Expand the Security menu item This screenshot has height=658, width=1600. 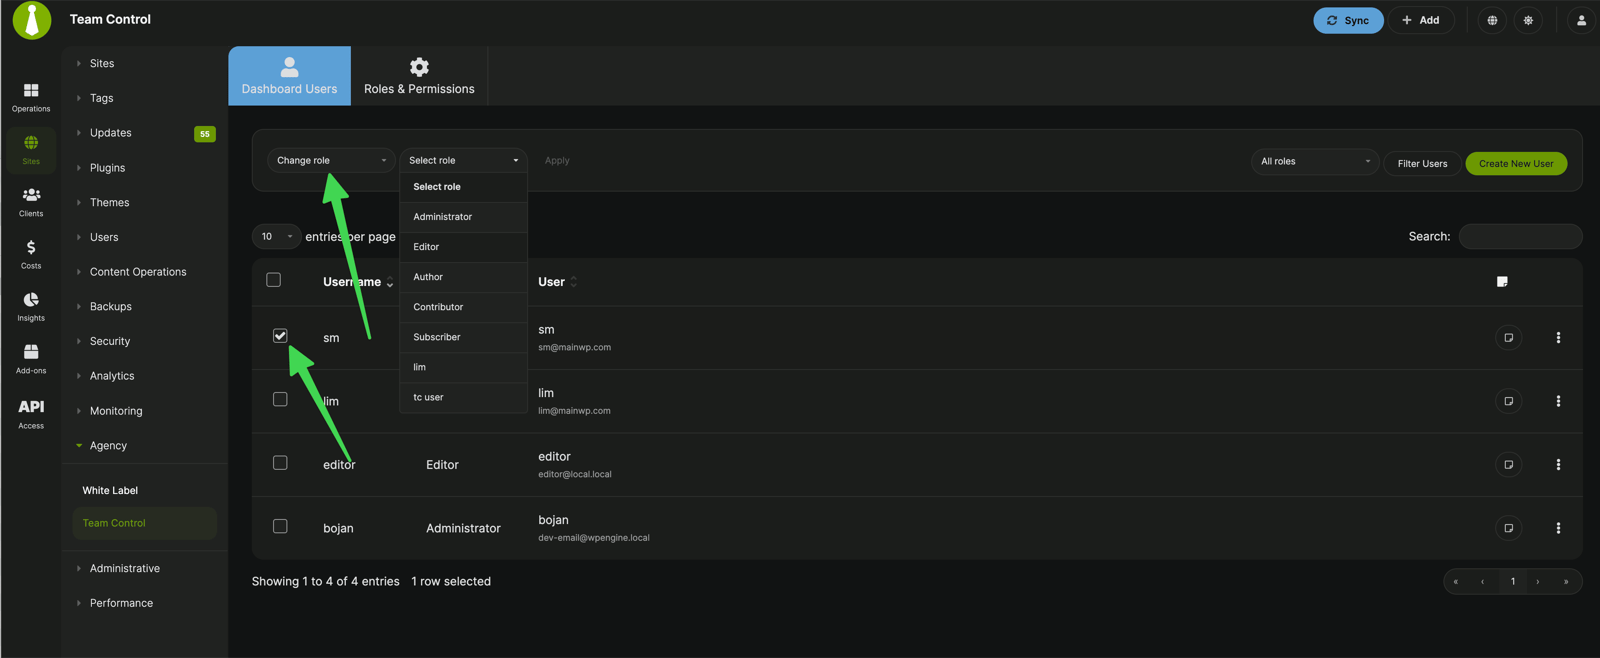109,341
